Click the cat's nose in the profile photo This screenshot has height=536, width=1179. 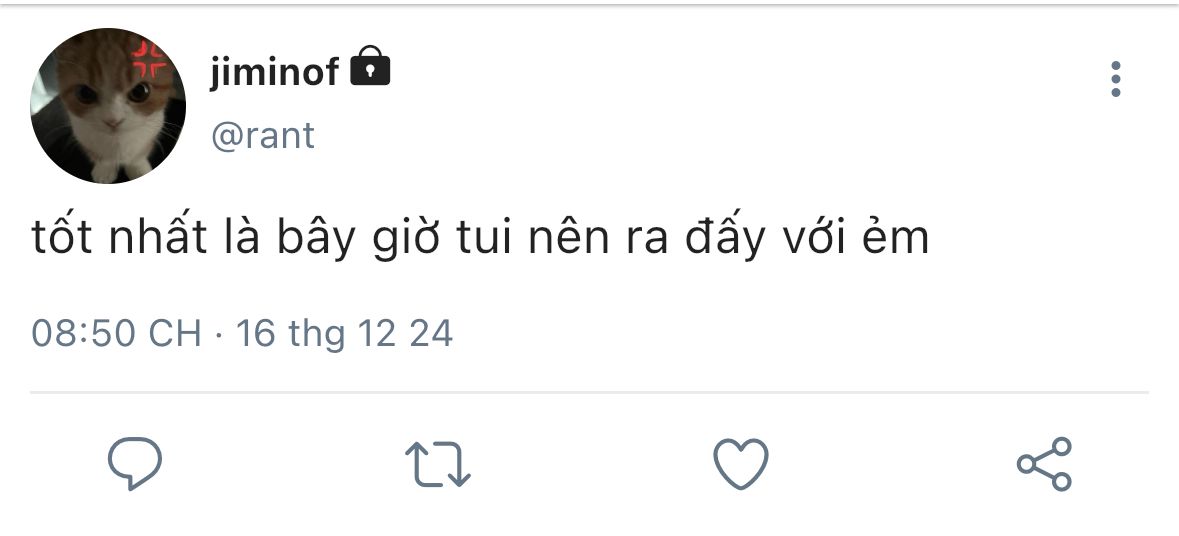pos(114,123)
